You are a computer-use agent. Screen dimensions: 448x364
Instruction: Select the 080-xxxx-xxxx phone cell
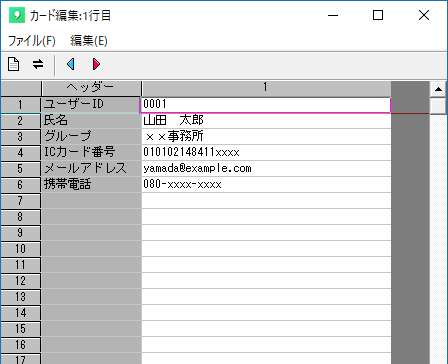pyautogui.click(x=266, y=185)
